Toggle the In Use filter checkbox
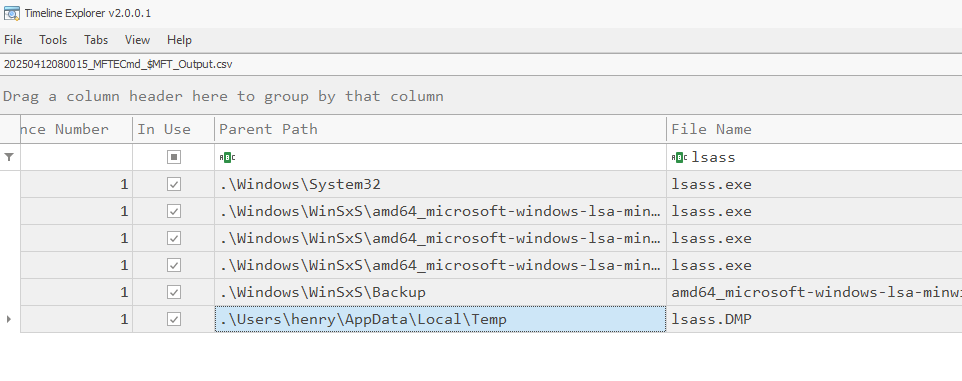This screenshot has width=962, height=381. (x=174, y=158)
